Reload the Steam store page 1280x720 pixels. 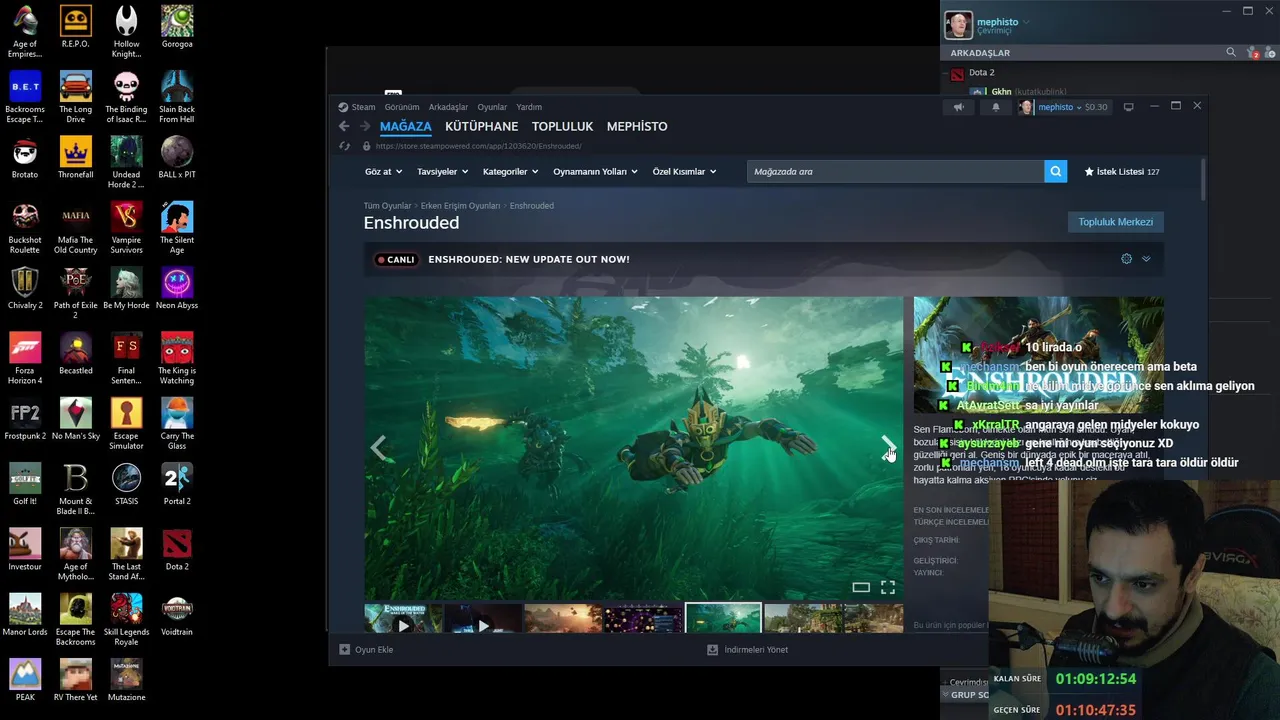(x=344, y=146)
